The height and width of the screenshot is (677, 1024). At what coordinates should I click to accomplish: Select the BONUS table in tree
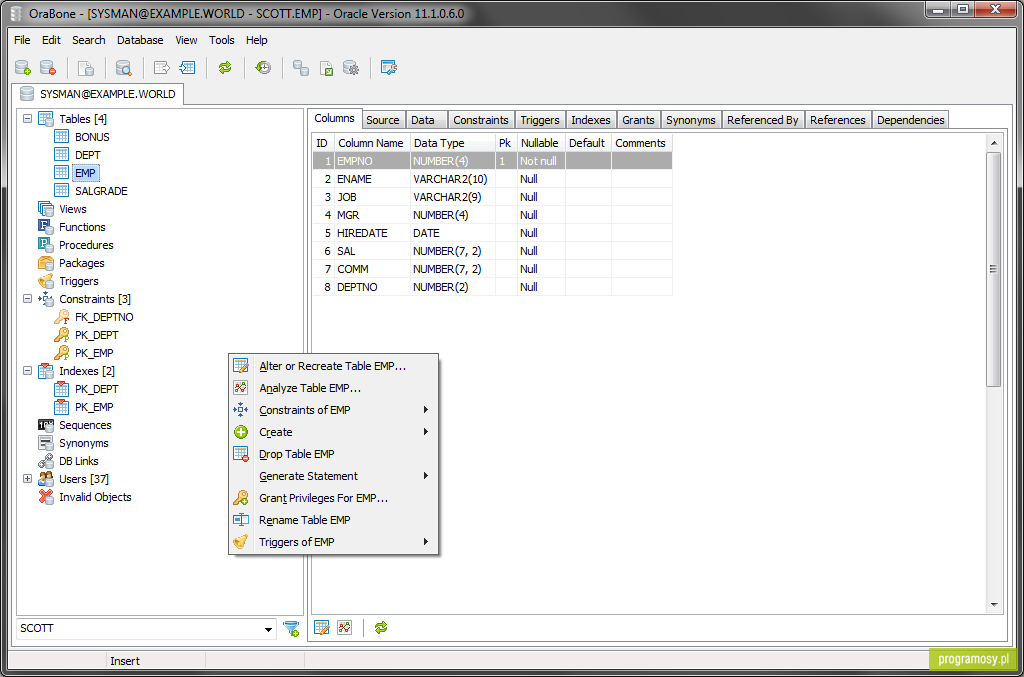[92, 137]
